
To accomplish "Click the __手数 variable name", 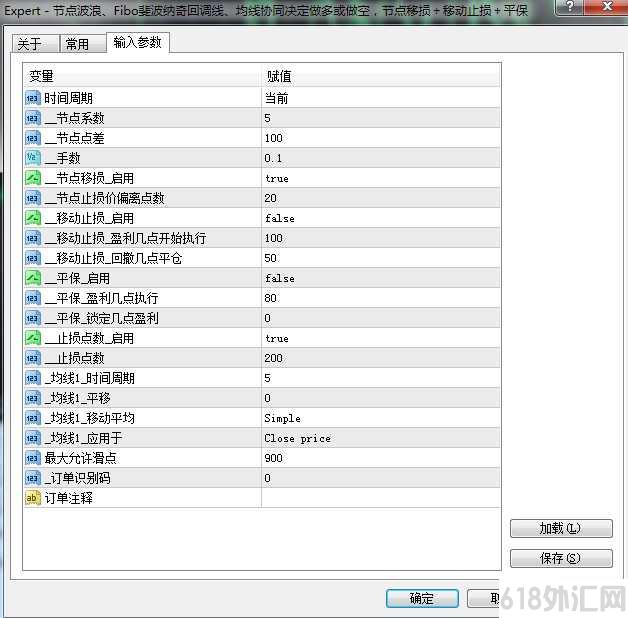I will pos(62,158).
